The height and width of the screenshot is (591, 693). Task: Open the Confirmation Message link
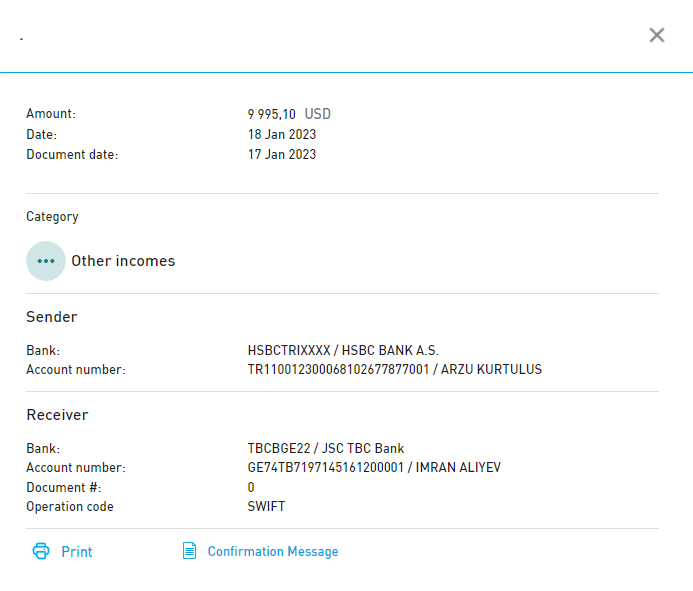coord(273,552)
